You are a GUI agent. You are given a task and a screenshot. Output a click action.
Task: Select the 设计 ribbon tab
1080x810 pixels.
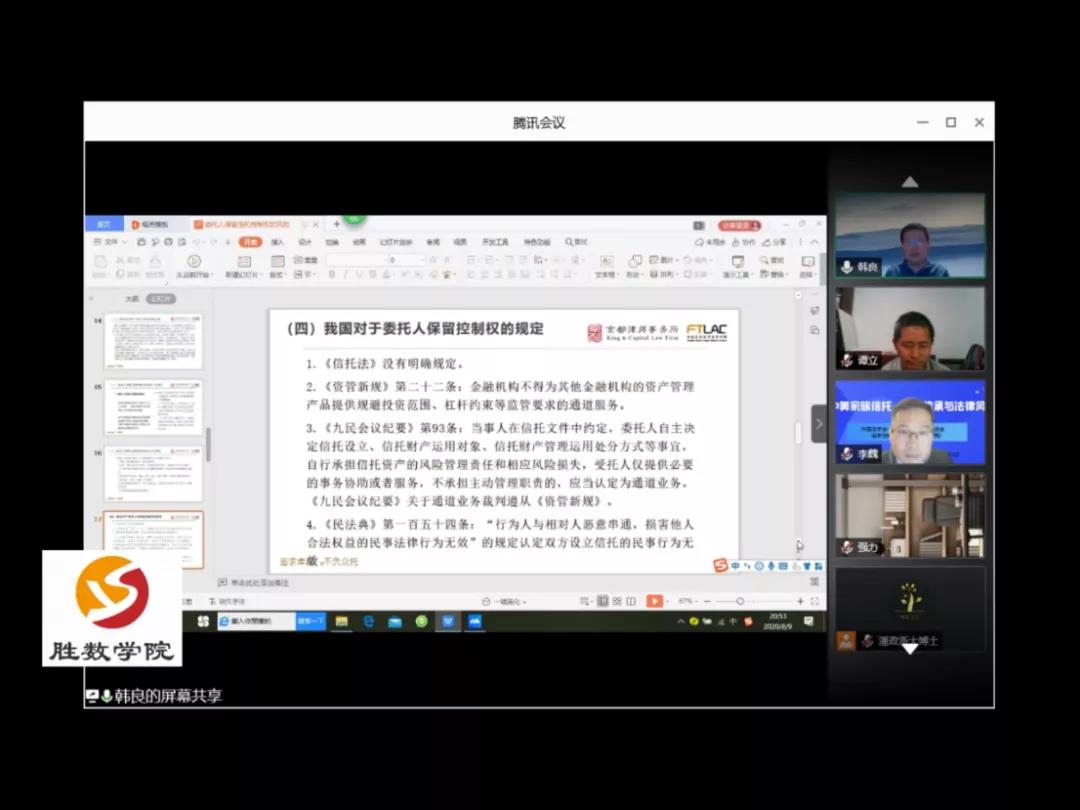(305, 242)
